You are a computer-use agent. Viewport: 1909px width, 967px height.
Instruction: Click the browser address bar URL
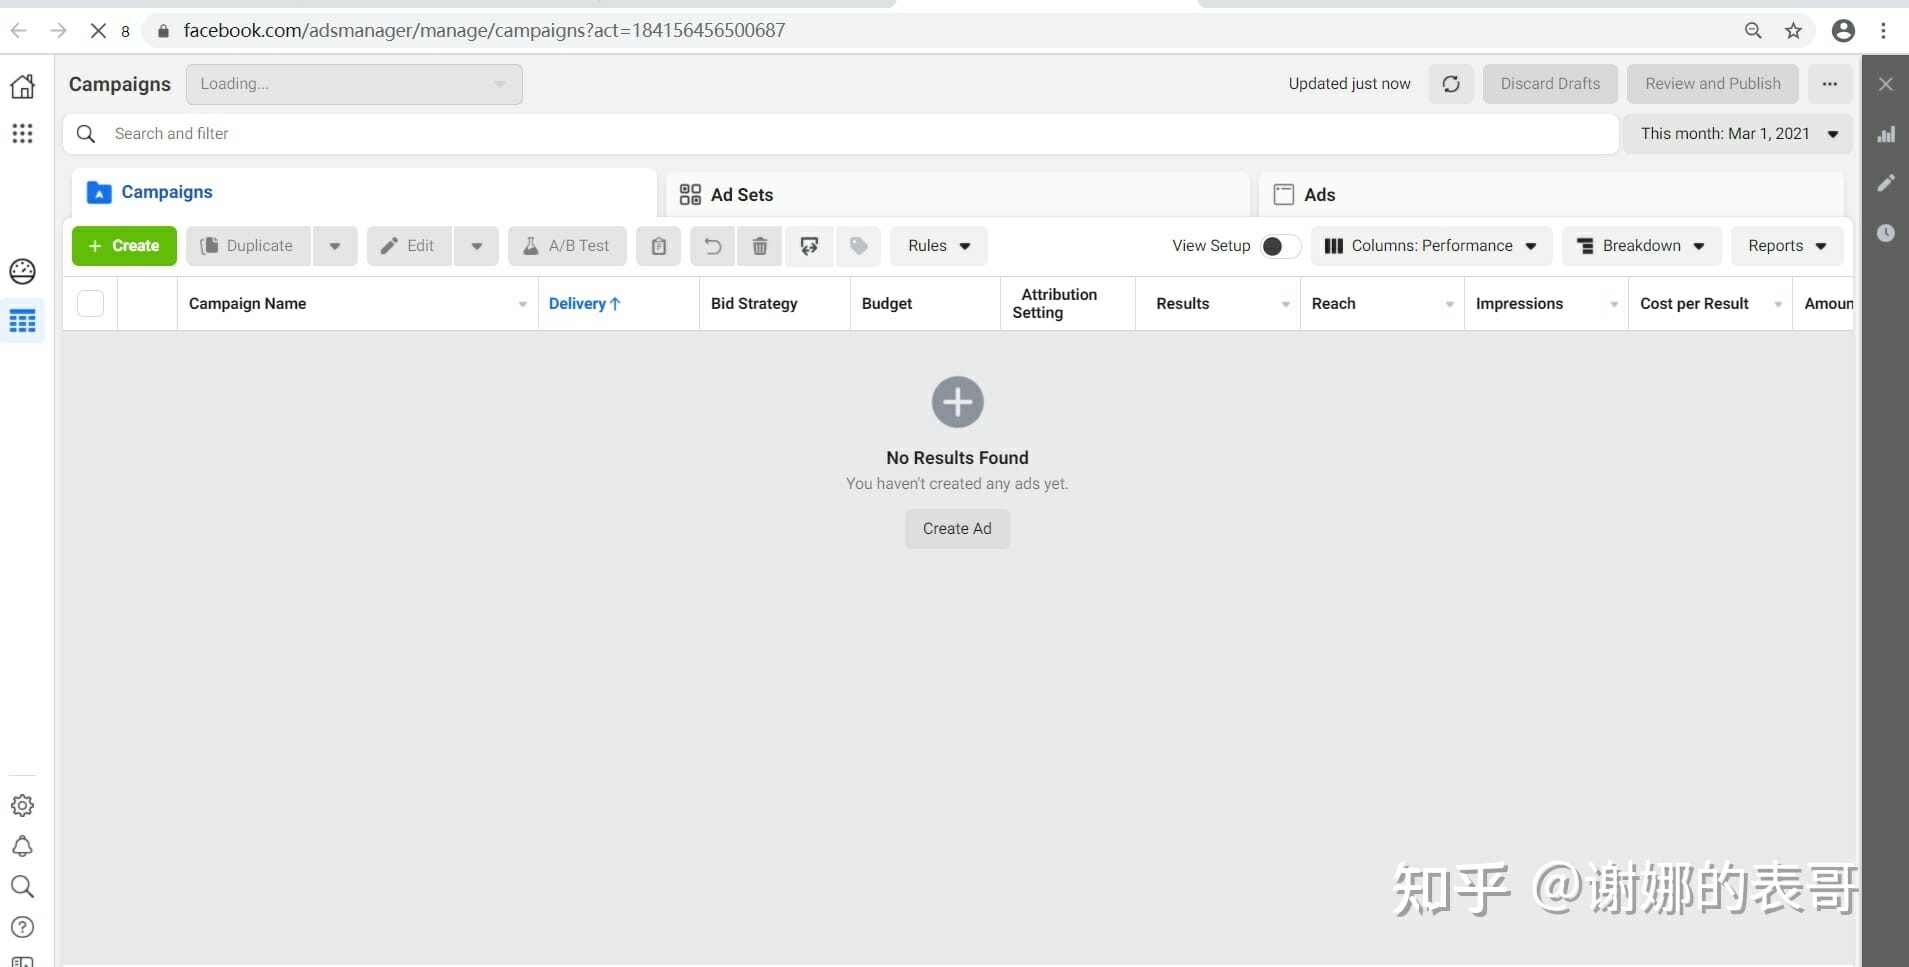pos(484,31)
